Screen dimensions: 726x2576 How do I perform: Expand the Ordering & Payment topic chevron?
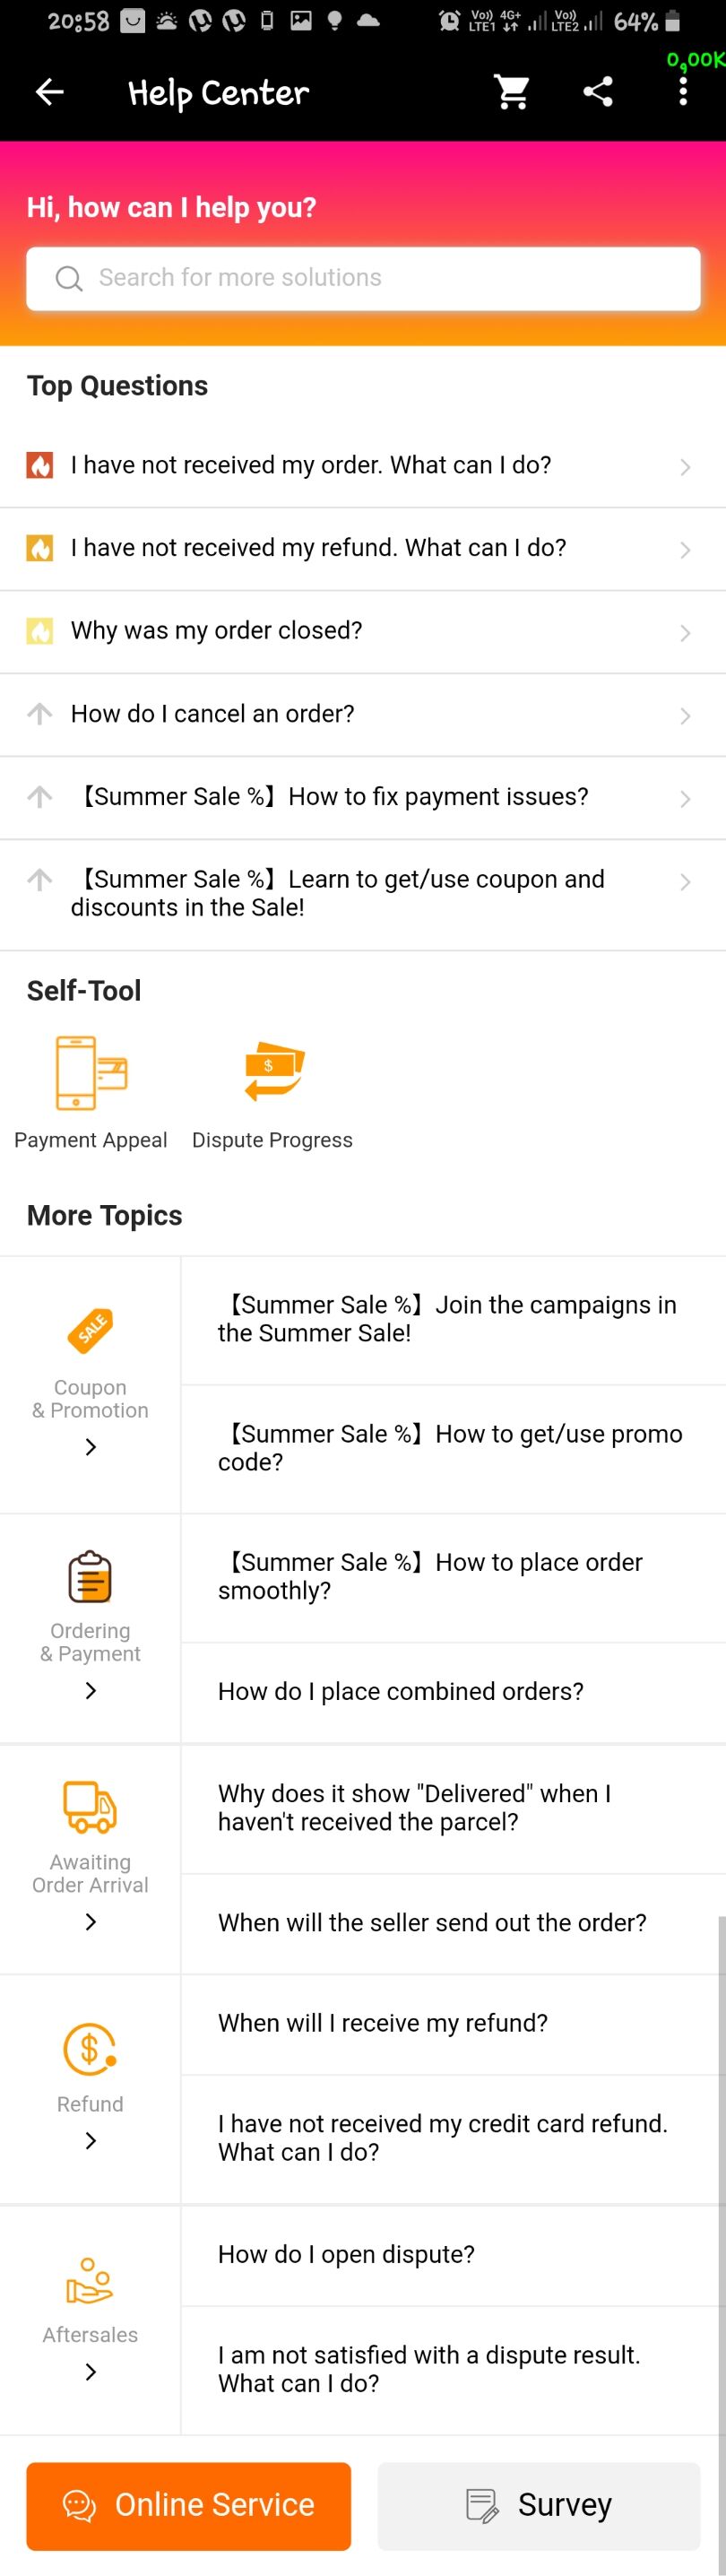(x=91, y=1690)
